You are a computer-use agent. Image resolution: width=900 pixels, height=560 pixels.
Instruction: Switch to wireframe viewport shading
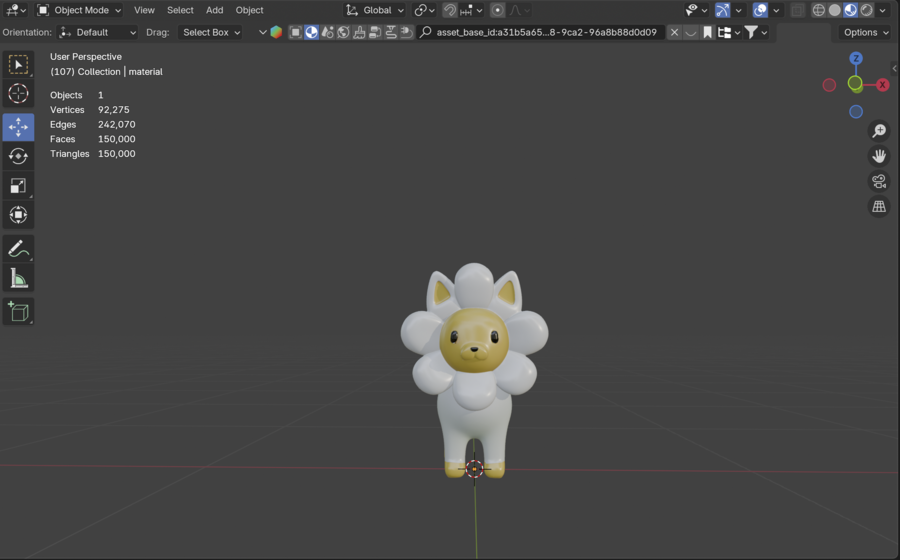point(819,10)
